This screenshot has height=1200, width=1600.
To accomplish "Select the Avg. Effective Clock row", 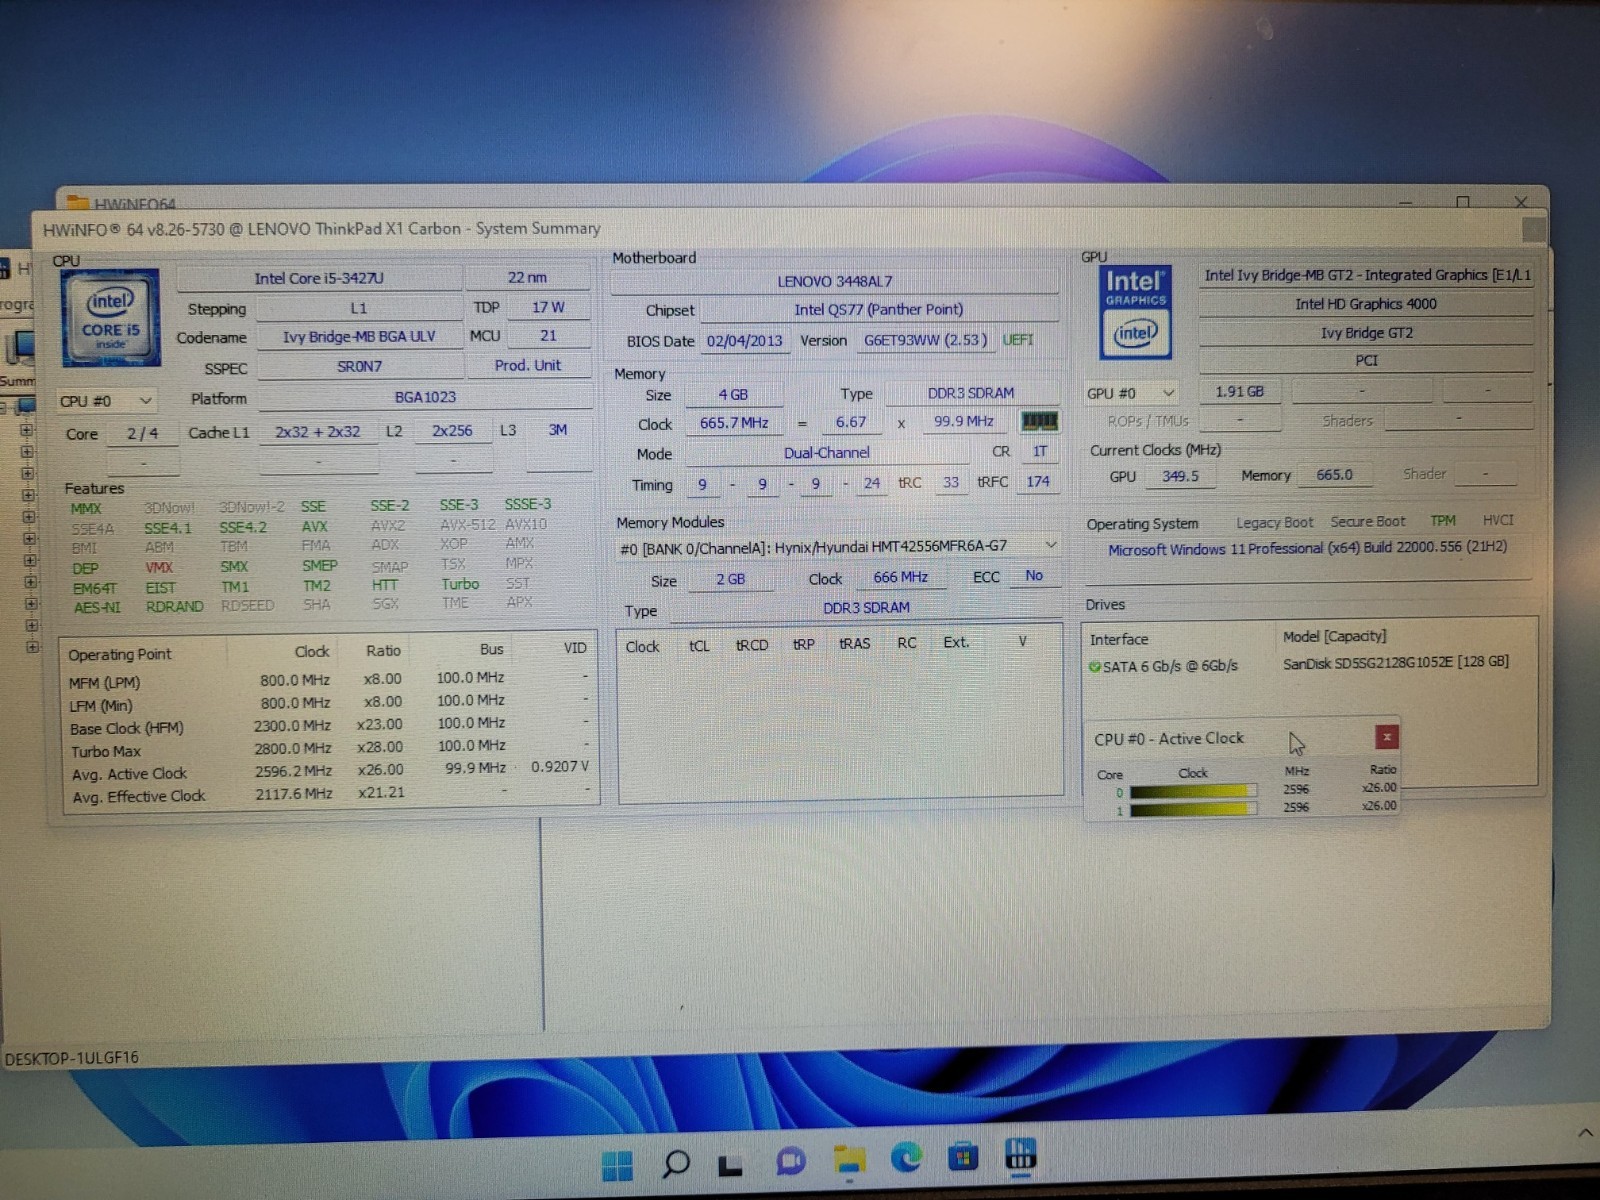I will click(x=329, y=795).
